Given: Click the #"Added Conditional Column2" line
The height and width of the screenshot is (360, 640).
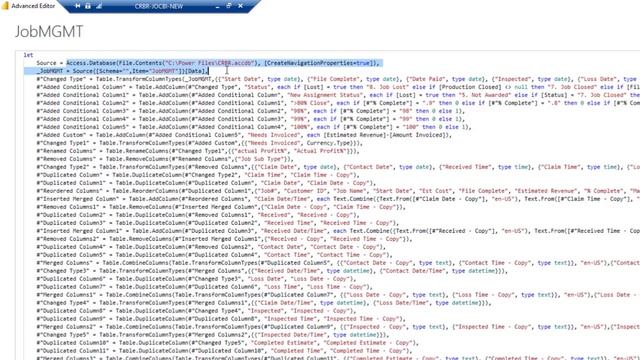Looking at the screenshot, I should point(338,103).
